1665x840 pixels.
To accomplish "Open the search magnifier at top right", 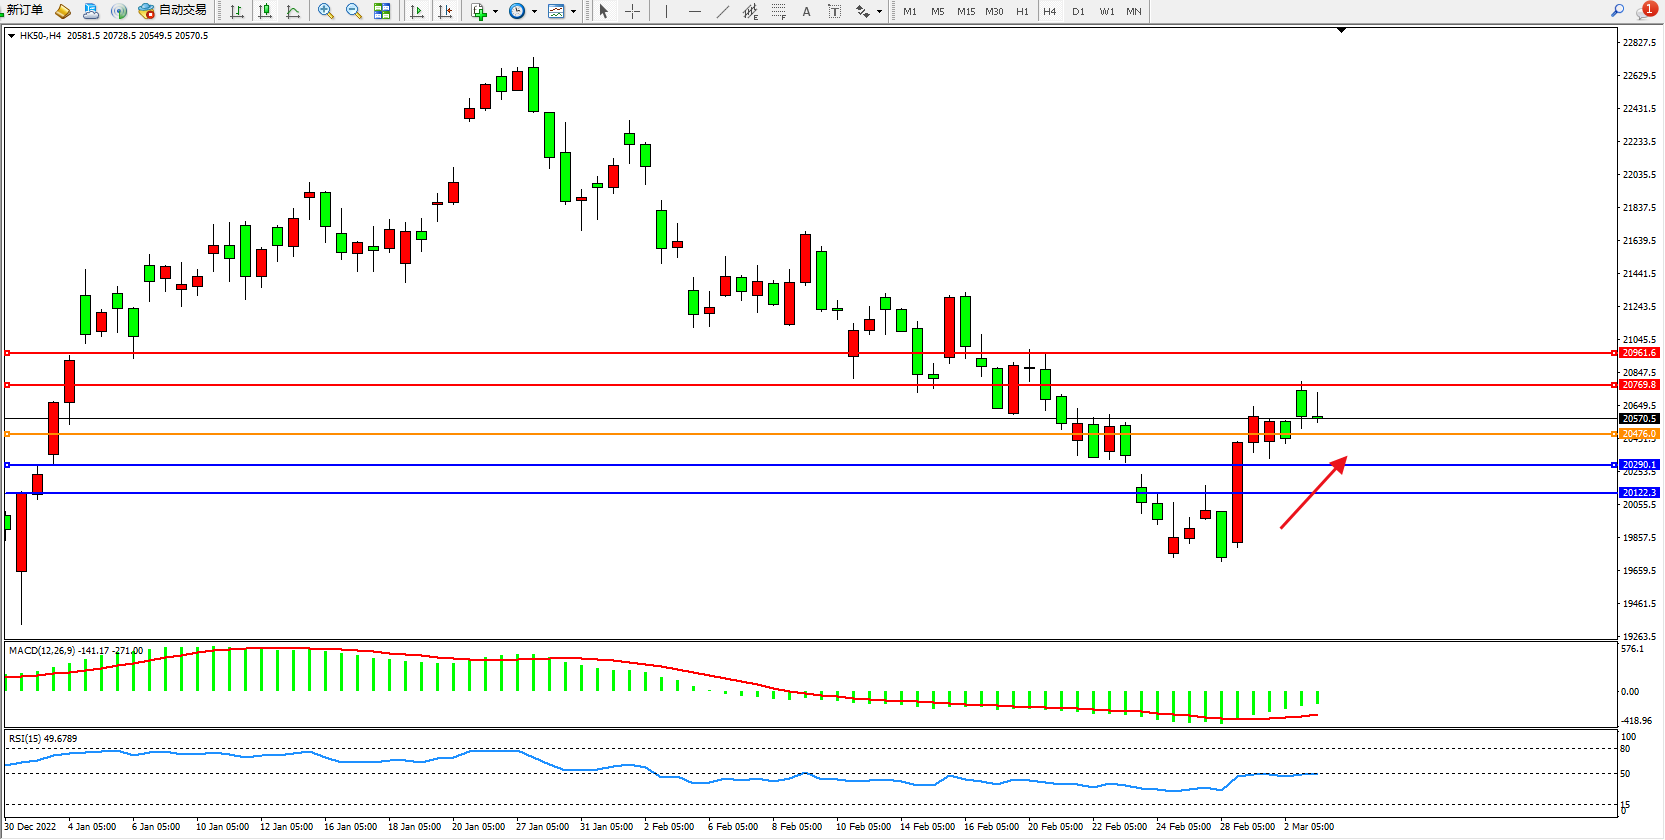I will coord(1617,10).
